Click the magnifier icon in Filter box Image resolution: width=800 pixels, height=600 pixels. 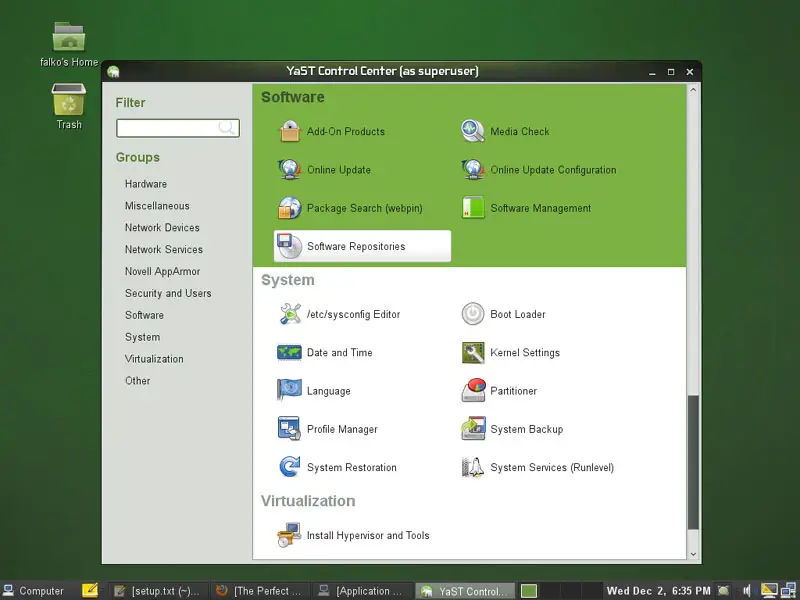click(x=227, y=128)
